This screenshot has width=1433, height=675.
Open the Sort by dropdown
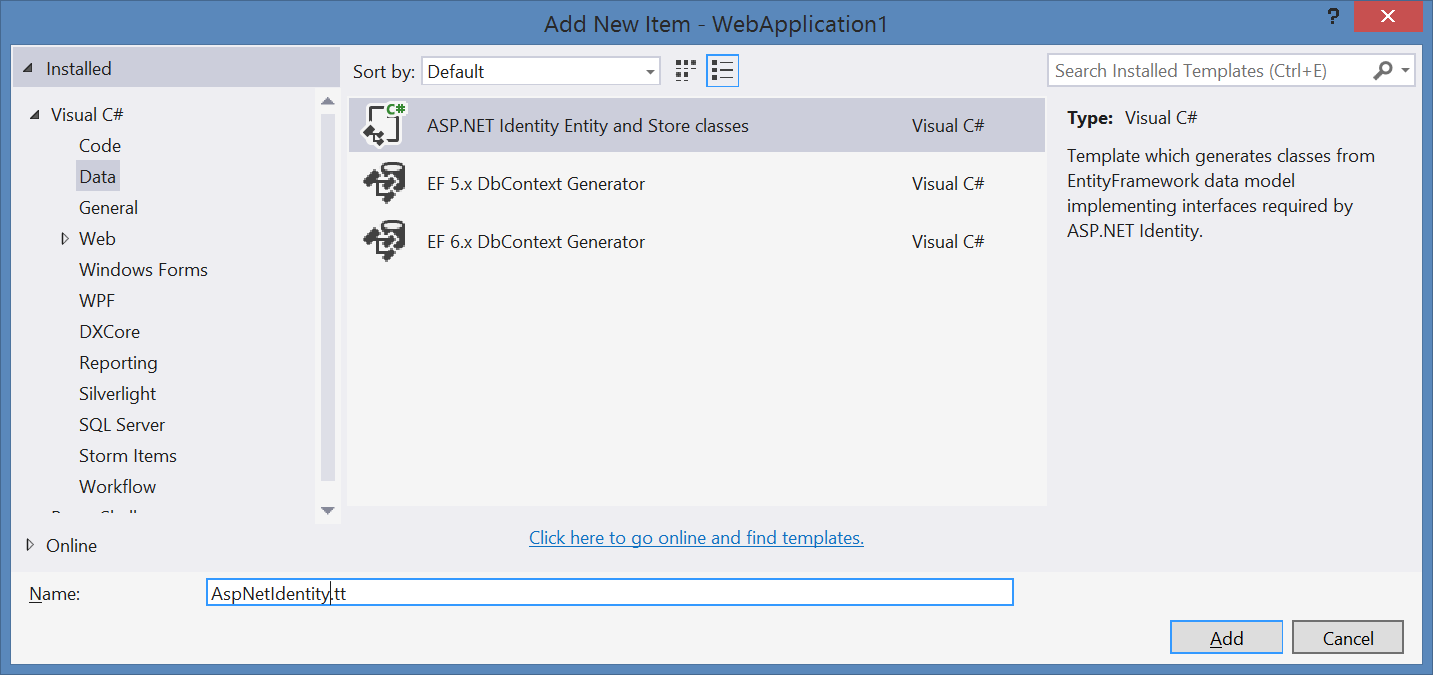pos(541,71)
